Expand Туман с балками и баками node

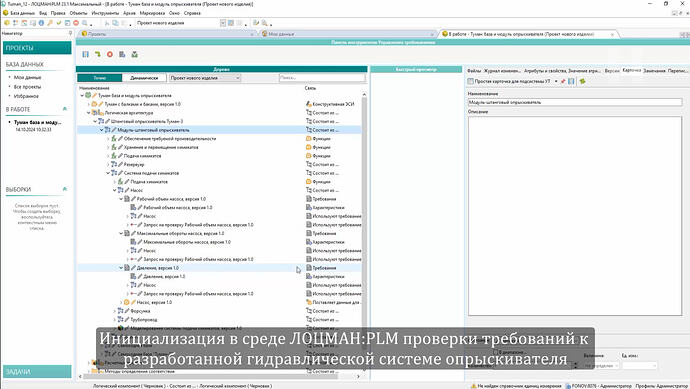coord(89,104)
